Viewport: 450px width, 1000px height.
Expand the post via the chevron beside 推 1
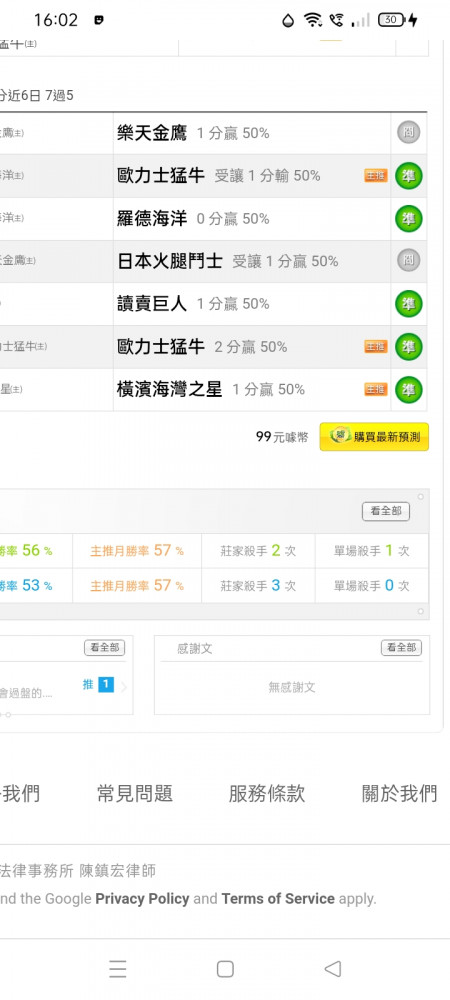point(124,687)
